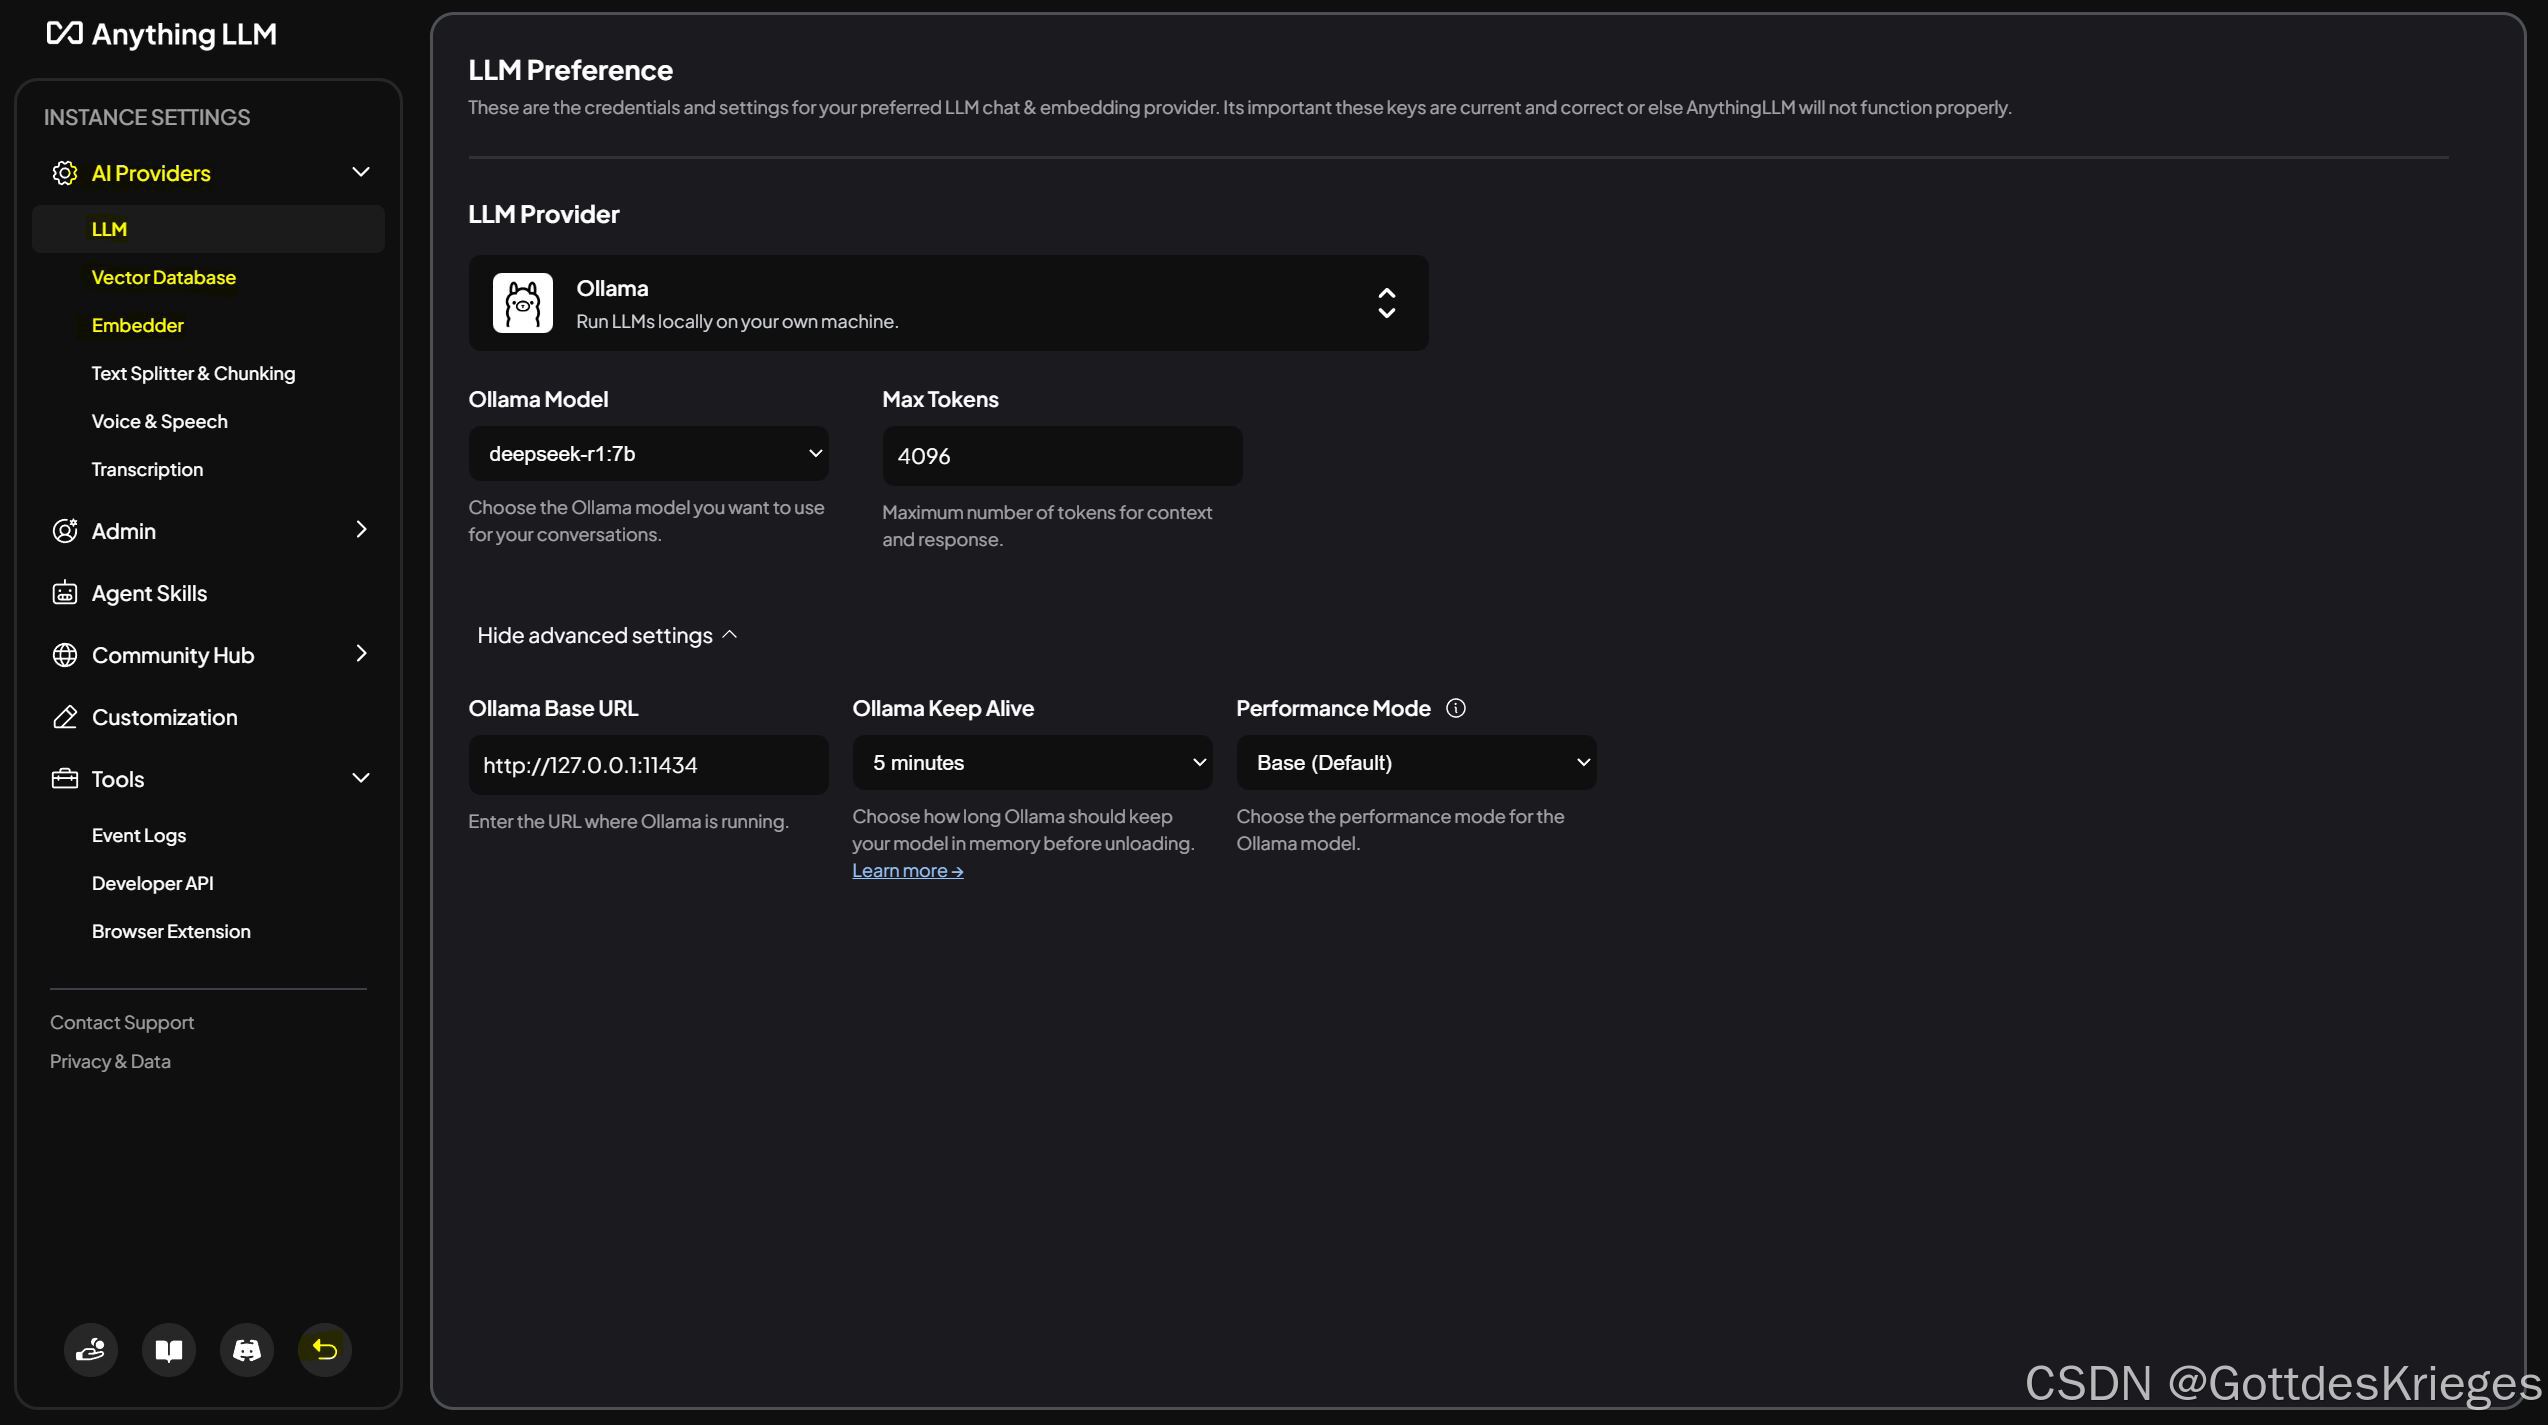Select Vector Database in sidebar

164,277
